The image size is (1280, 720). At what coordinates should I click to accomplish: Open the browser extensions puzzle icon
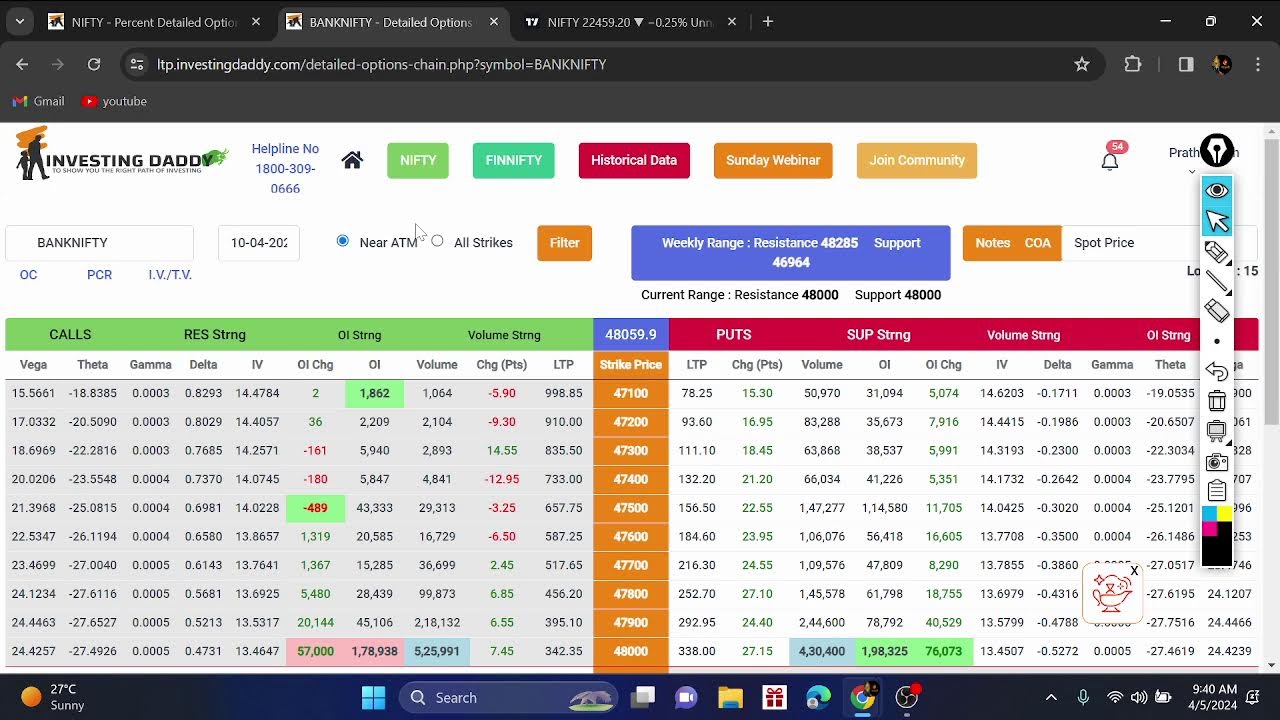[x=1133, y=64]
